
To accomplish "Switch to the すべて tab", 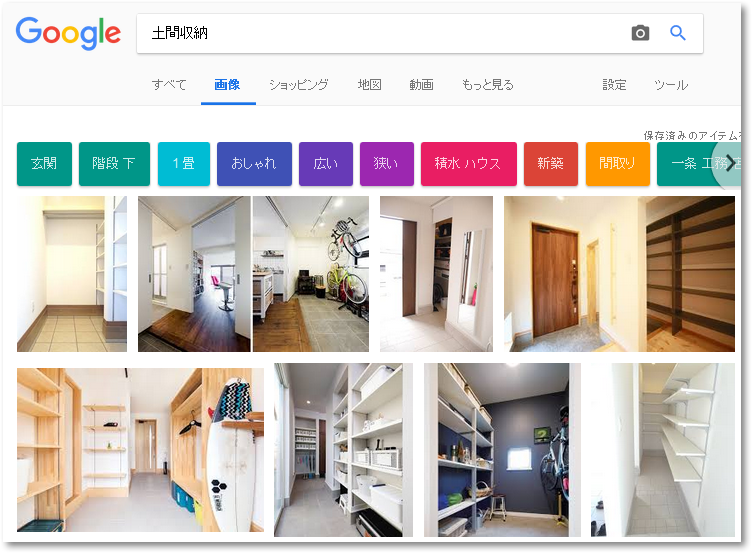I will tap(169, 85).
